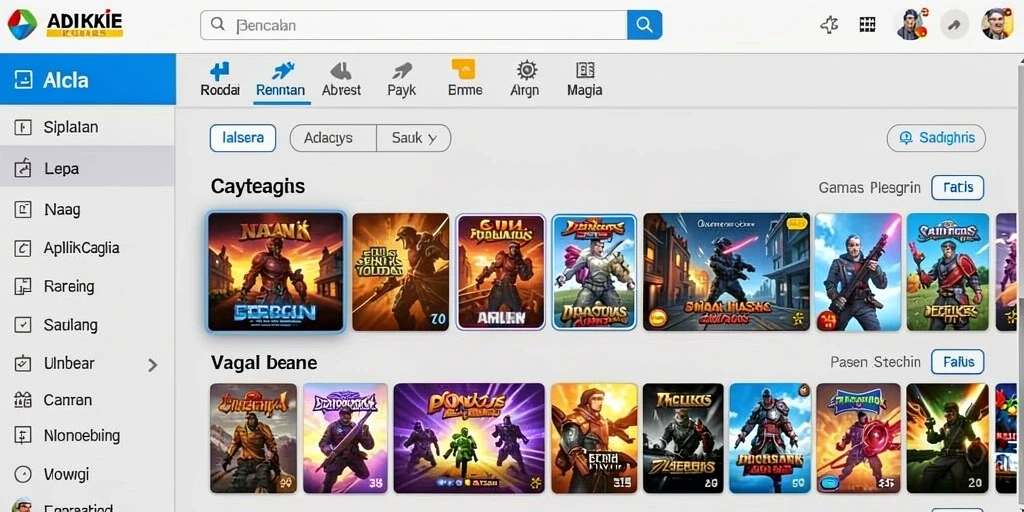Click the Naag sidebar icon
1024x512 pixels.
(x=23, y=210)
